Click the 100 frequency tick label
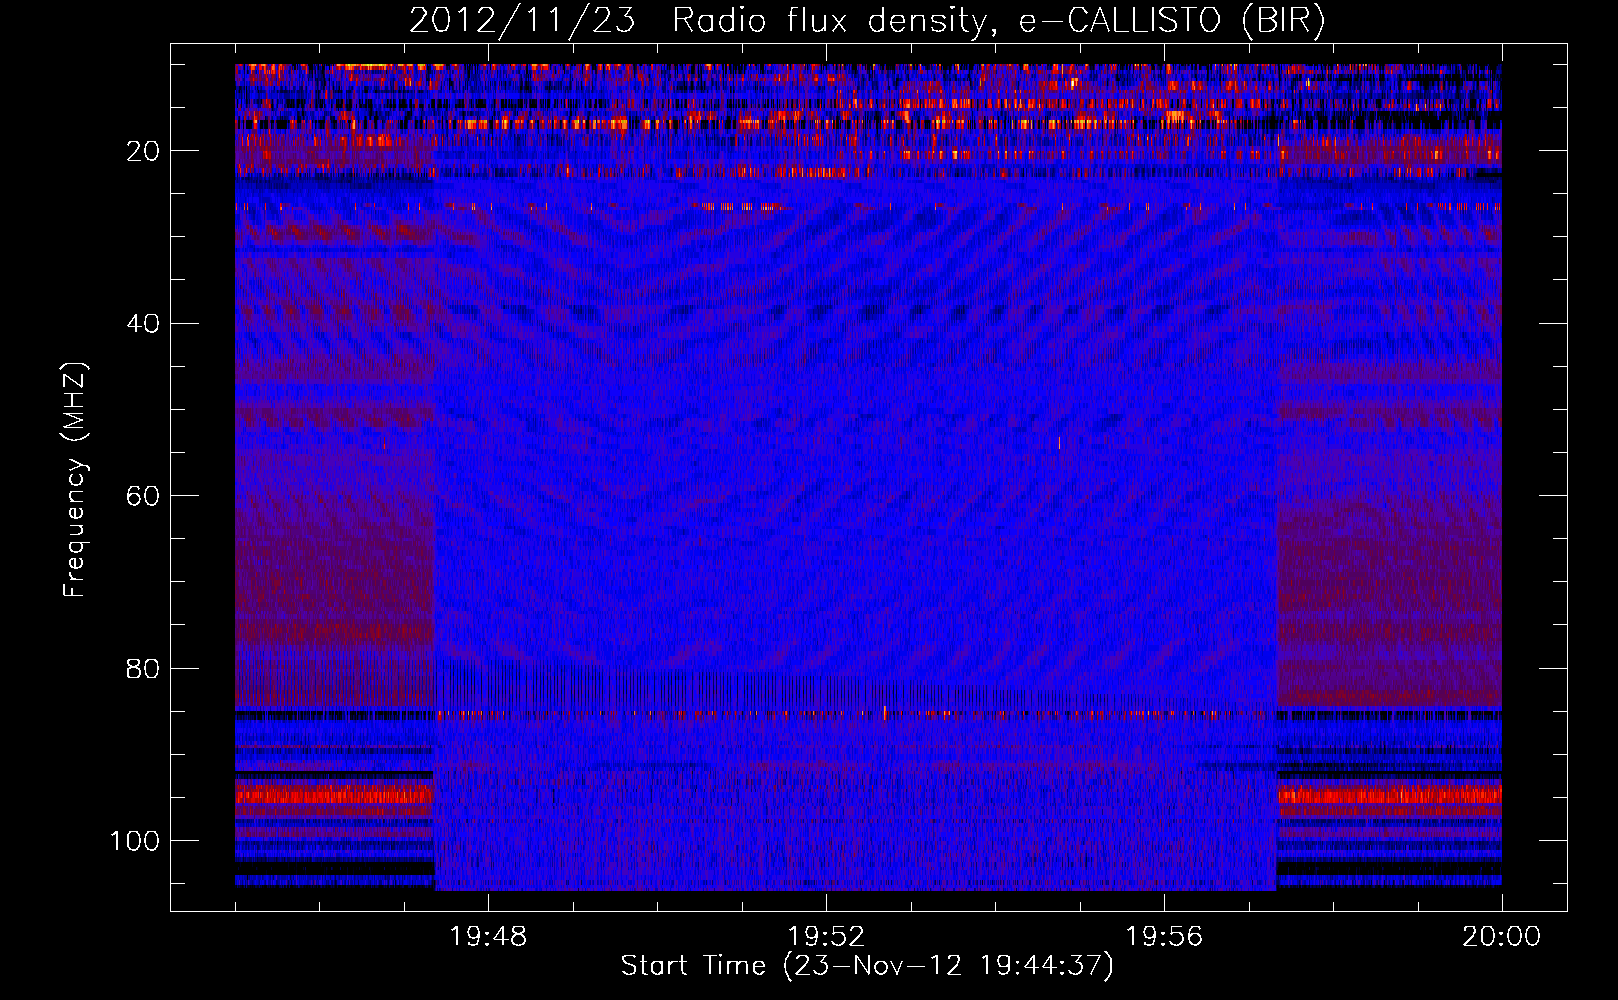The height and width of the screenshot is (1000, 1618). pyautogui.click(x=135, y=841)
